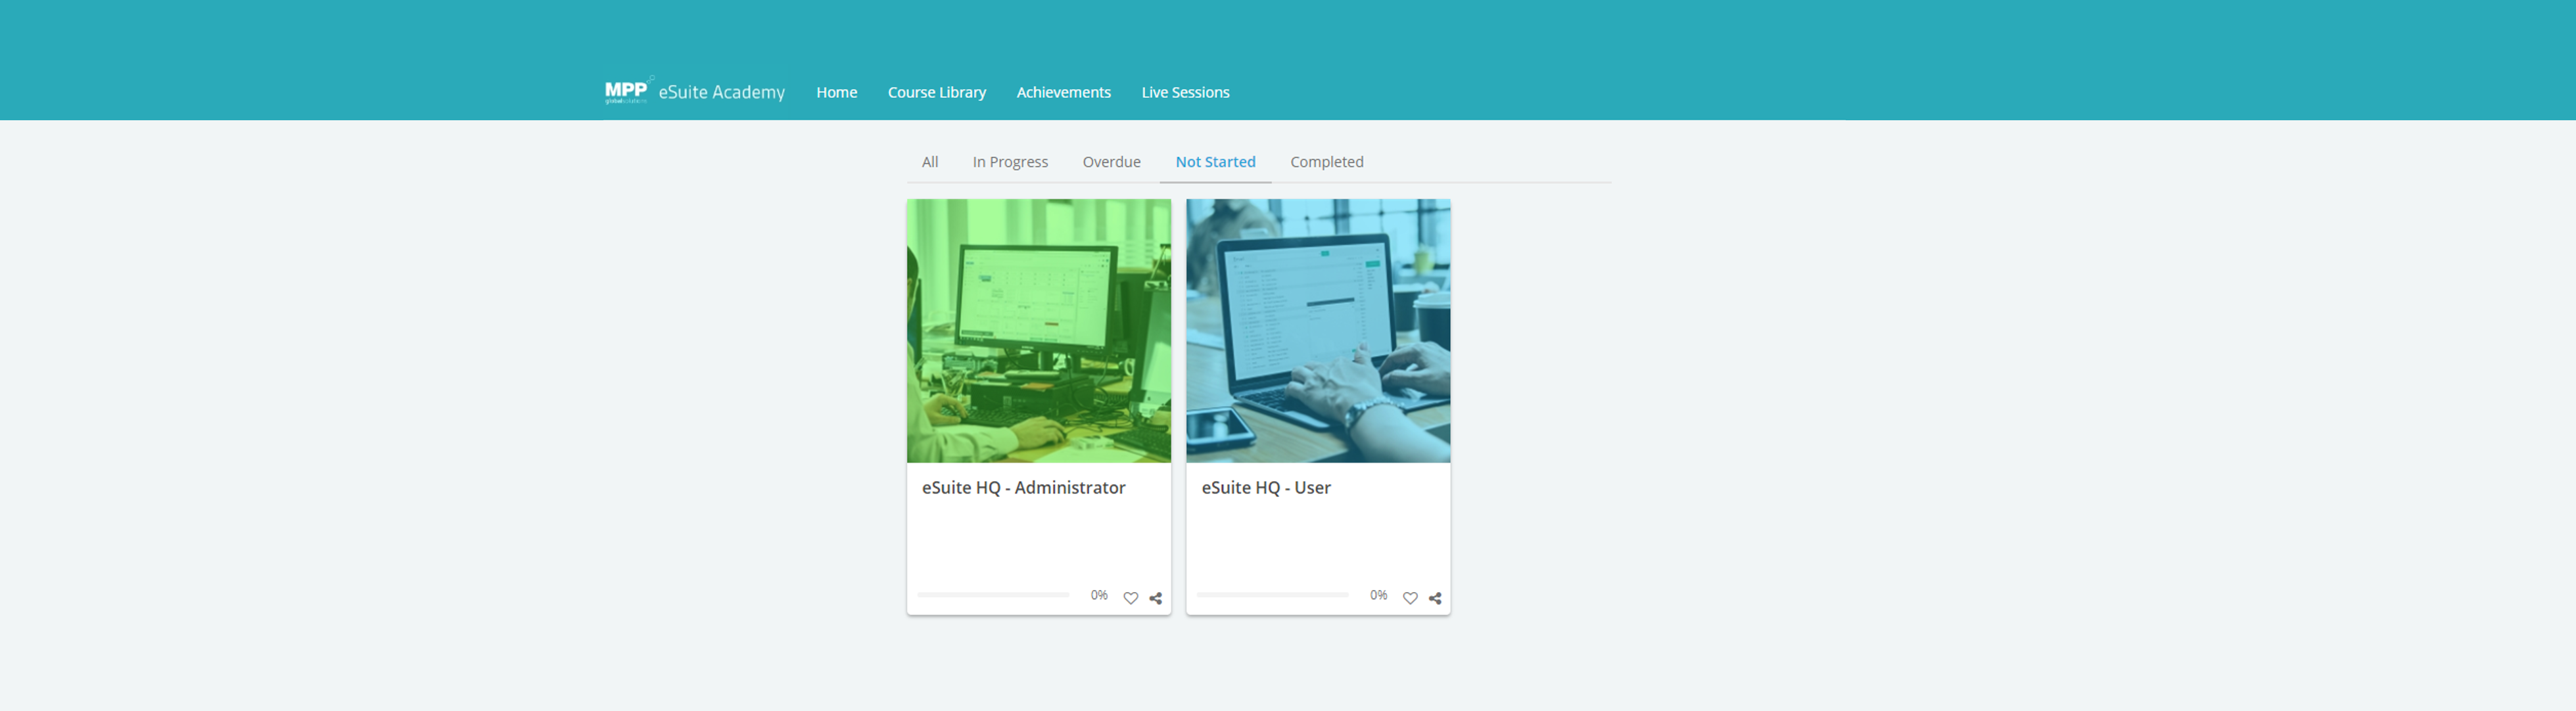Open the Home navigation link
This screenshot has height=711, width=2576.
coord(836,92)
